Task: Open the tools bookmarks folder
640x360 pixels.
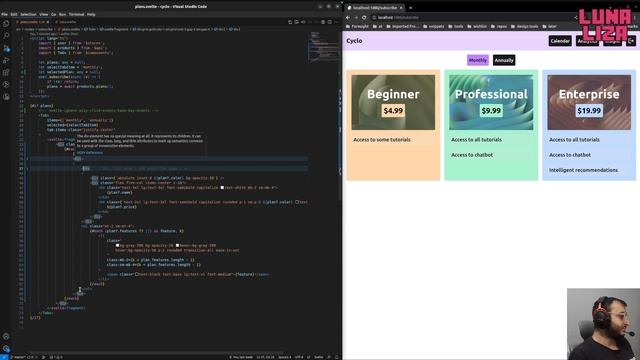Action: 456,26
